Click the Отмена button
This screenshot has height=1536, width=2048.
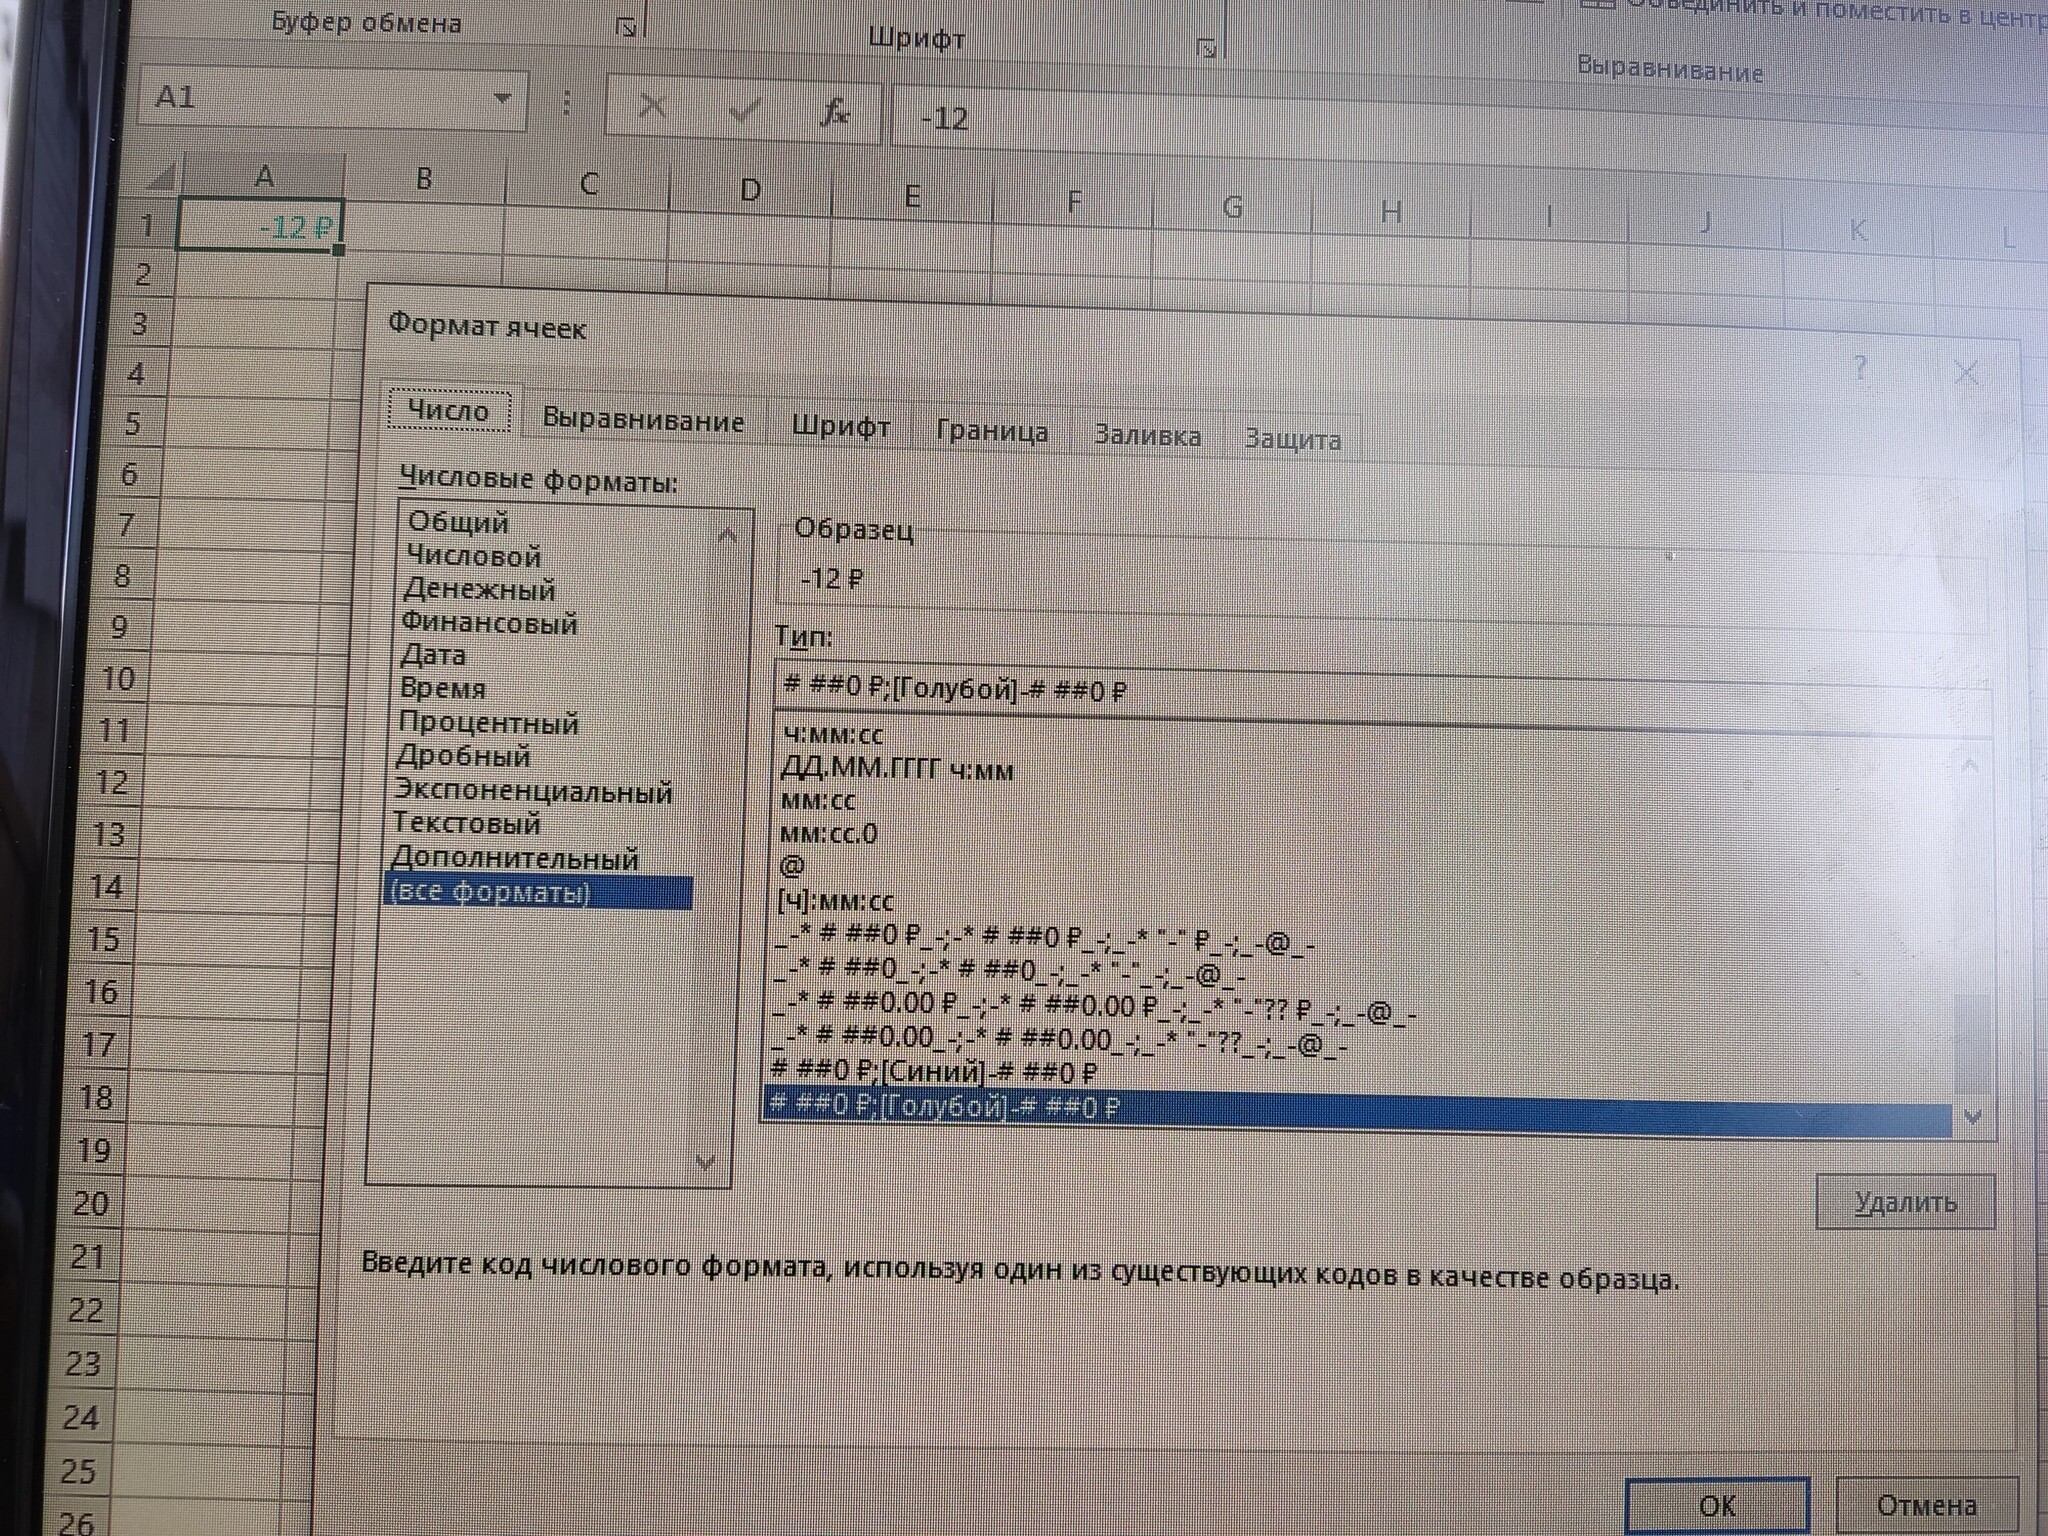(1926, 1505)
